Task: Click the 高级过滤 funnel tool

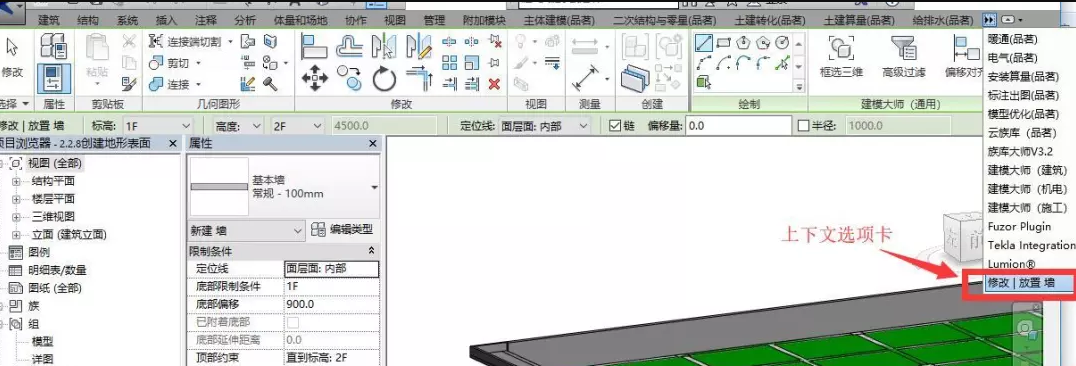Action: pyautogui.click(x=904, y=56)
